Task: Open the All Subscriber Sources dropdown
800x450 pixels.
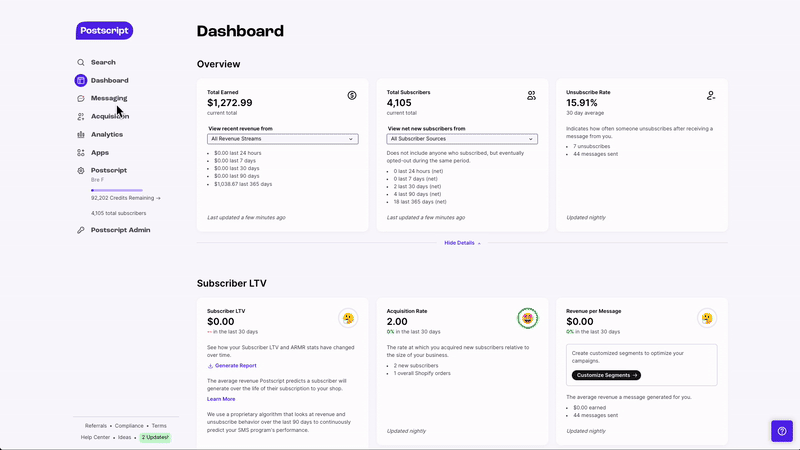Action: (x=462, y=139)
